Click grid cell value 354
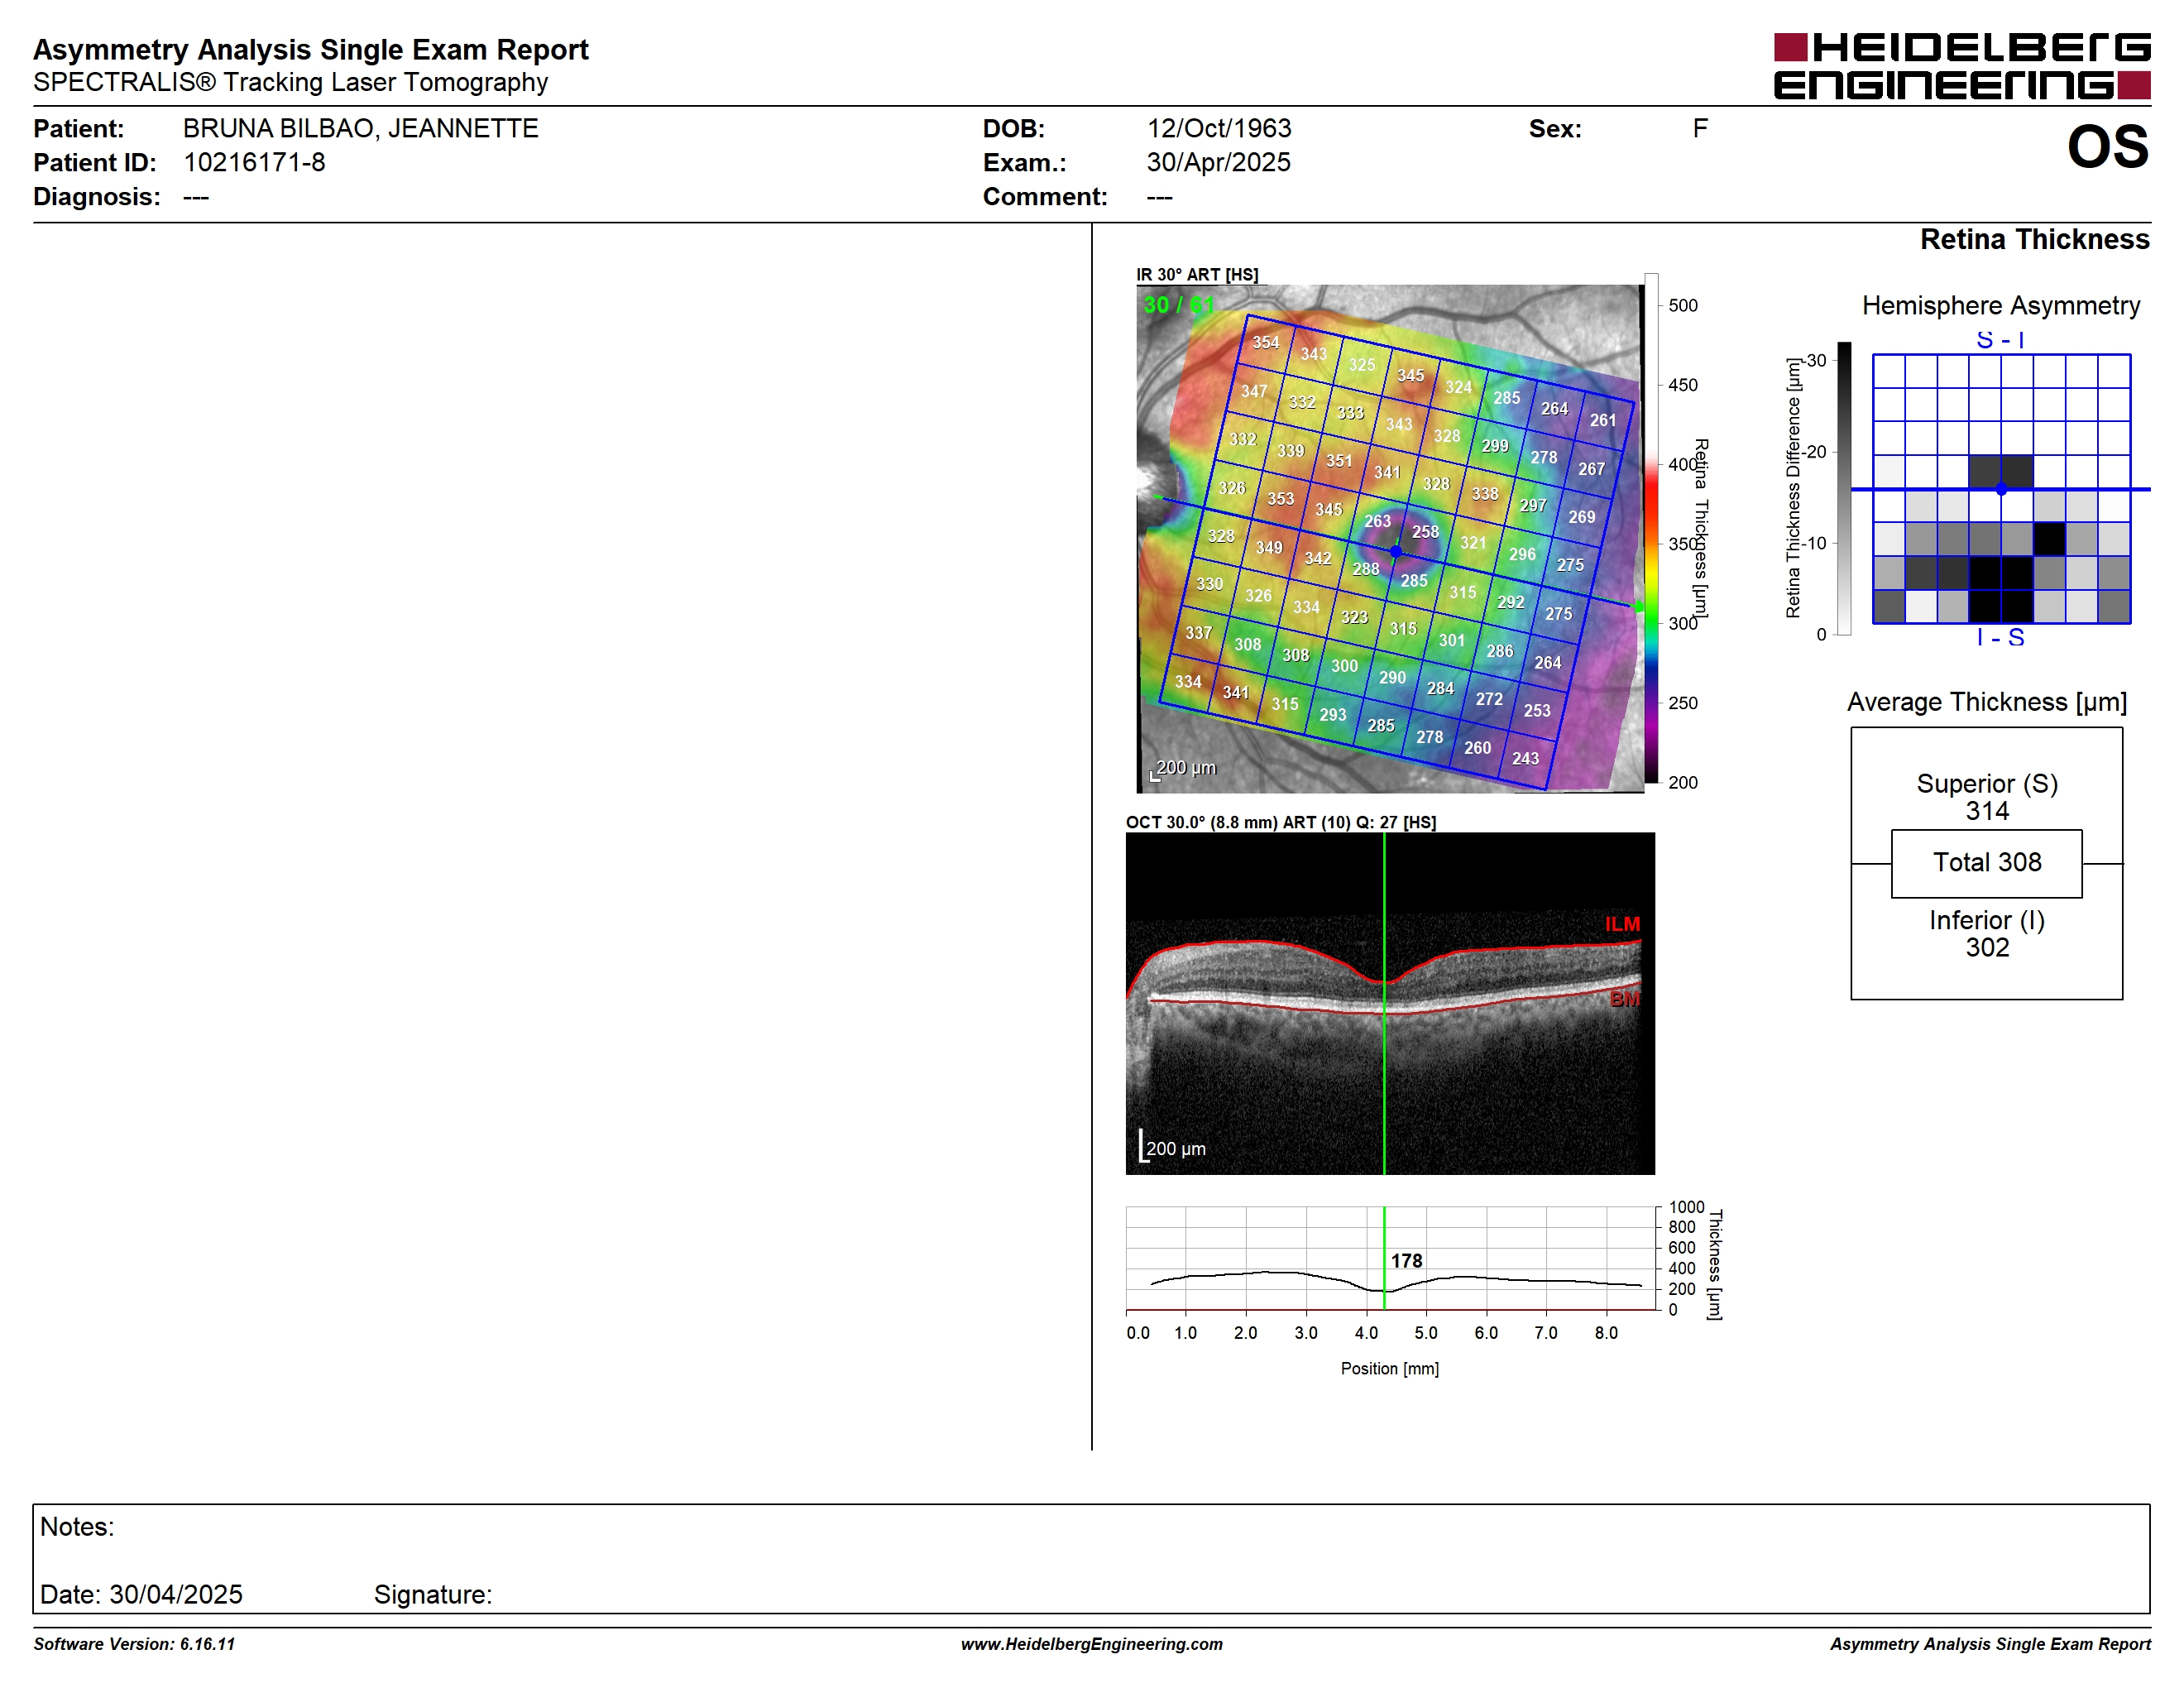2184x1688 pixels. [x=1265, y=342]
